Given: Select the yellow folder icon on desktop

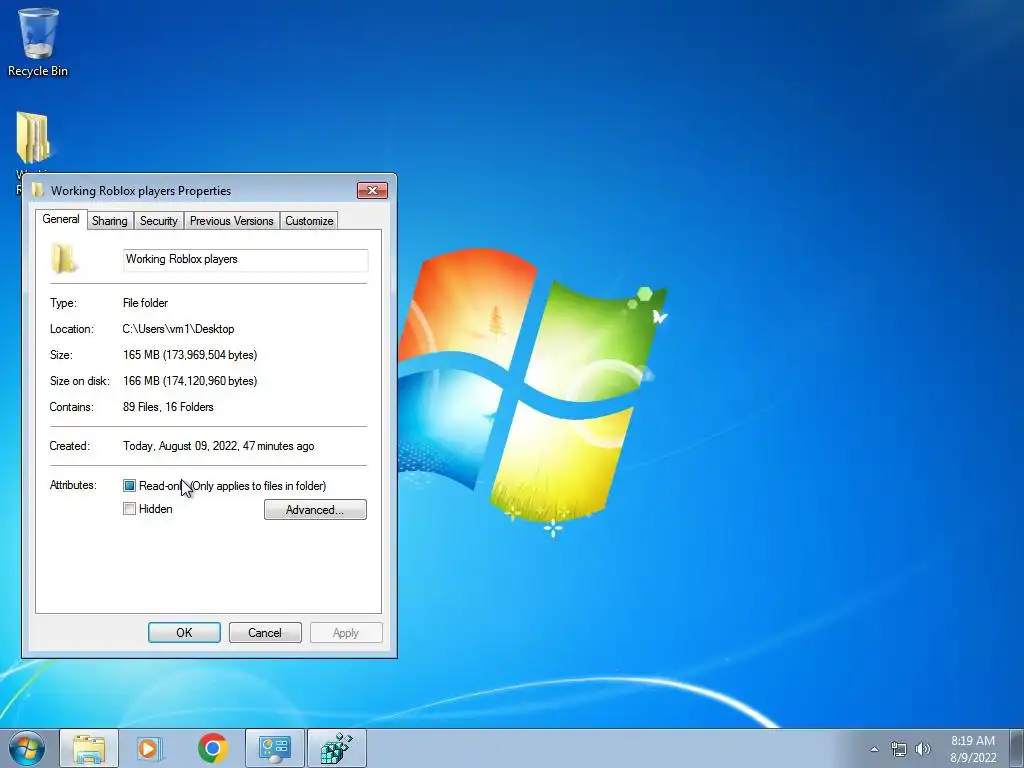Looking at the screenshot, I should click(33, 137).
